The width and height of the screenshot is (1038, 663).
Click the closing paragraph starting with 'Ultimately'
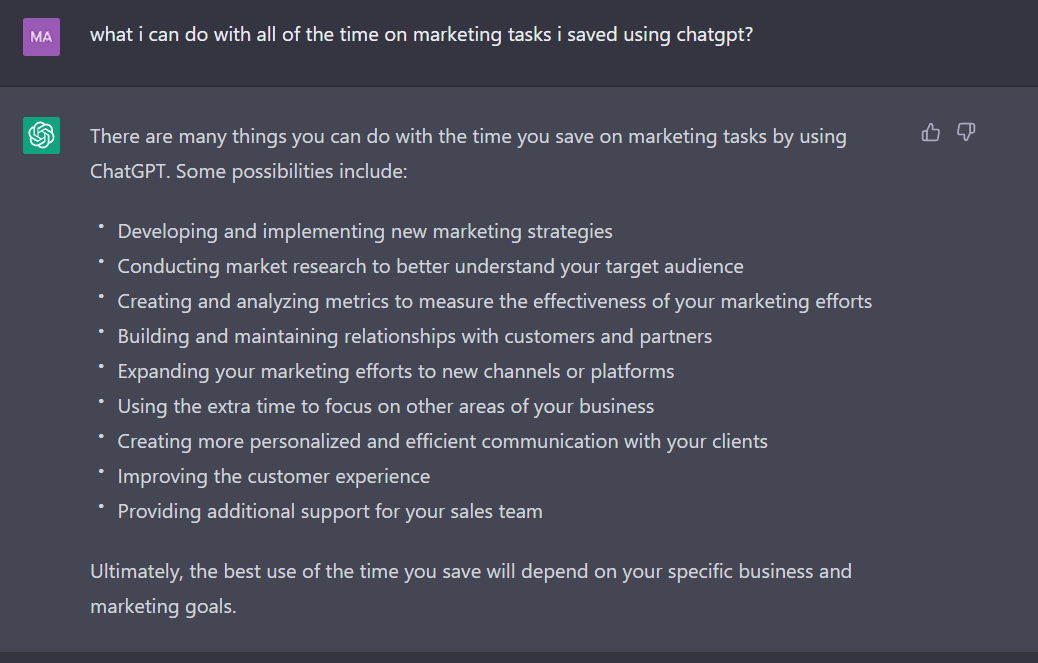point(471,589)
